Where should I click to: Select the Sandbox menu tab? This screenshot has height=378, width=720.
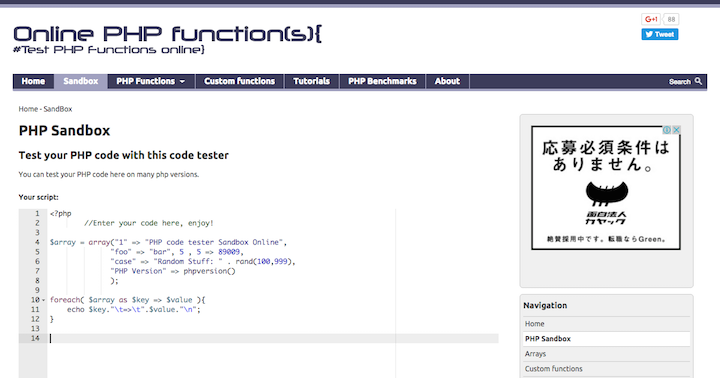(81, 81)
